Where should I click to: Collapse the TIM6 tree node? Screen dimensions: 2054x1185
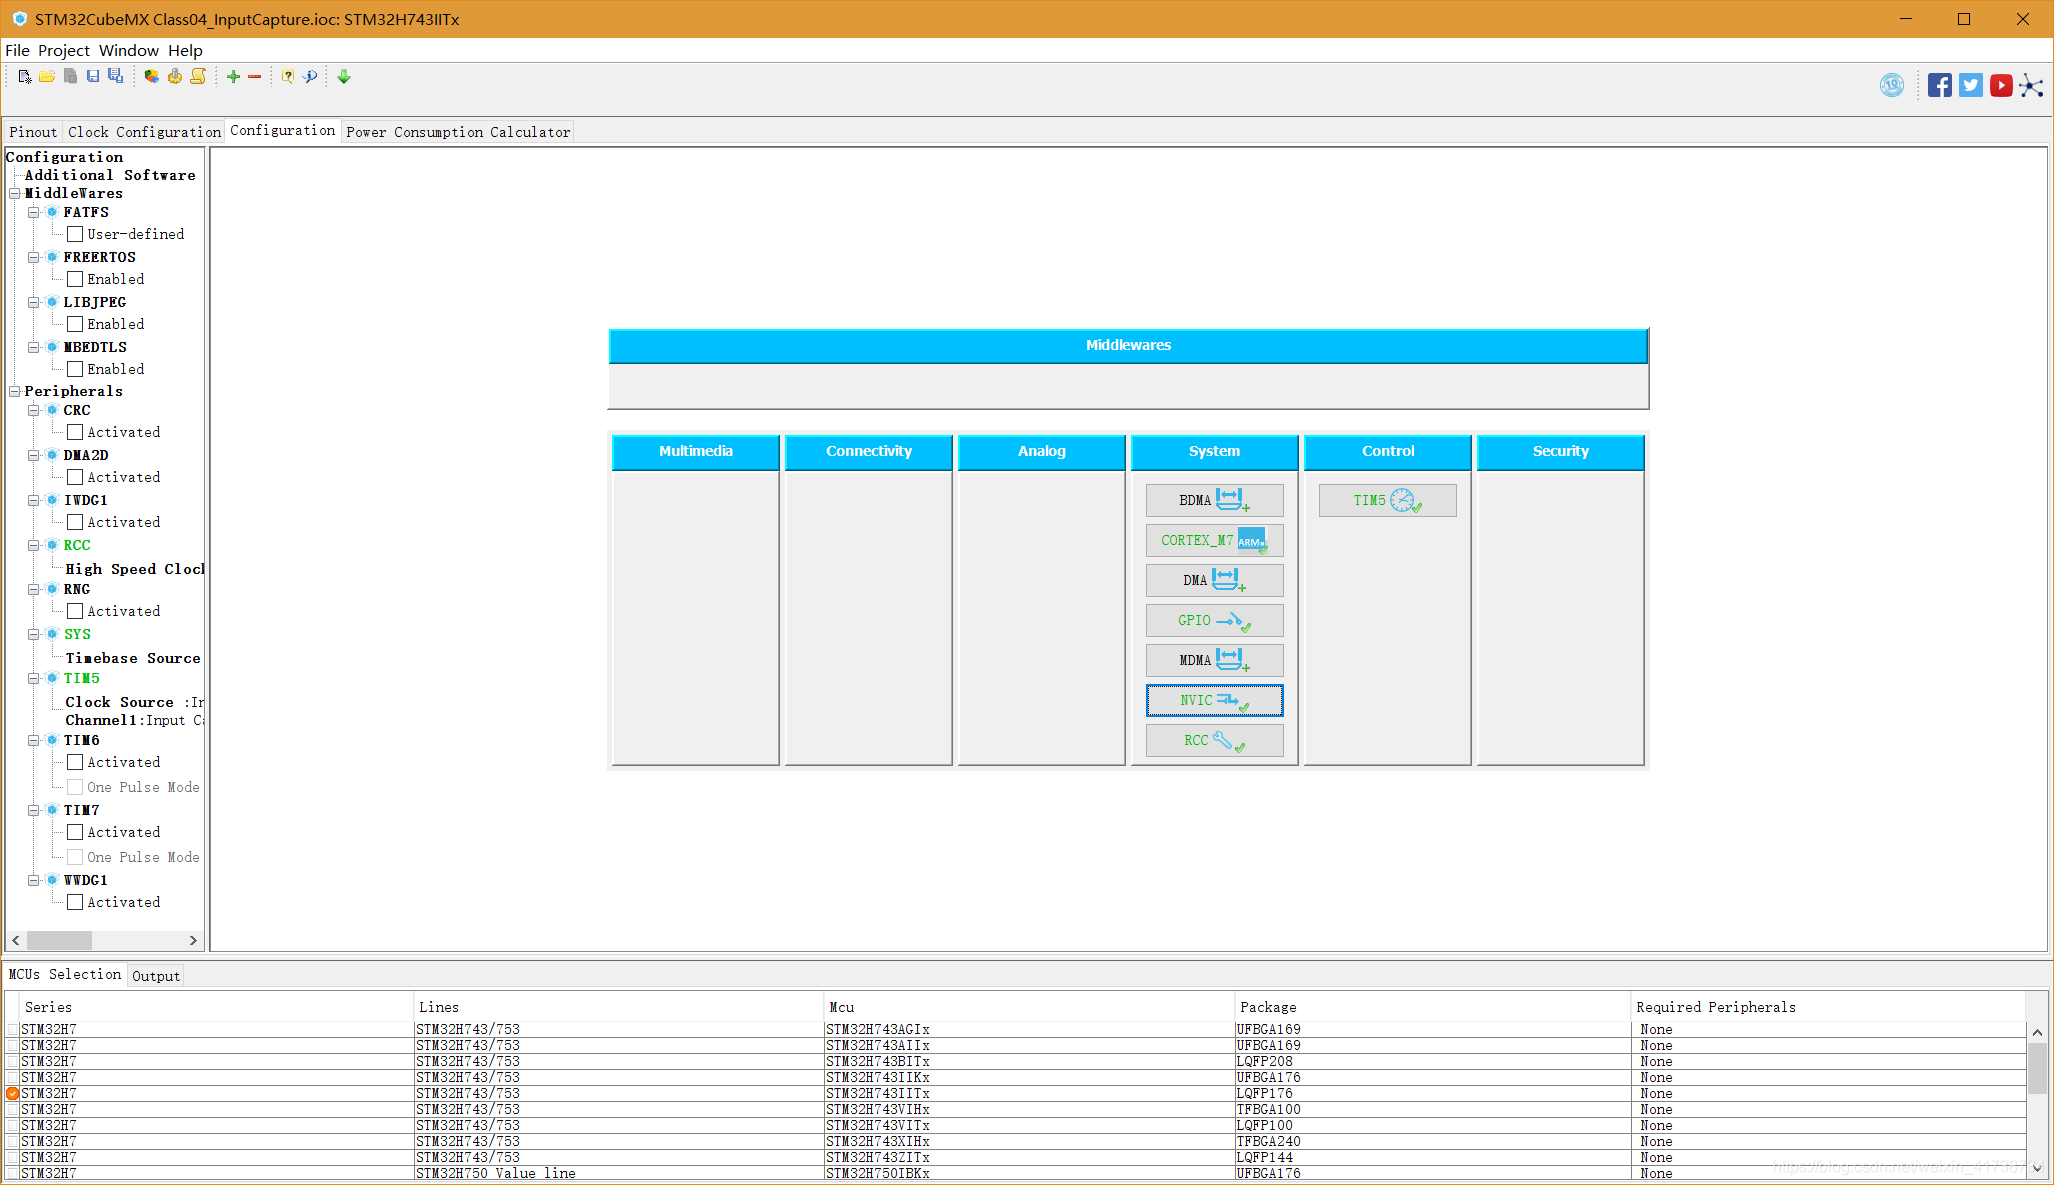33,740
